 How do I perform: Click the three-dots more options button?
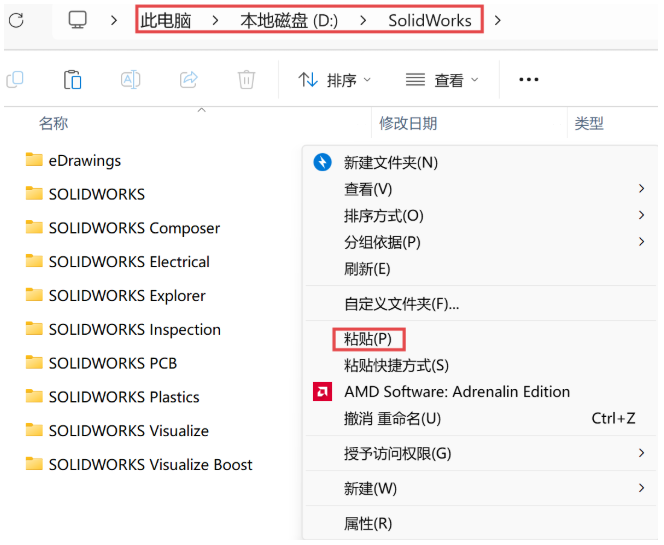529,80
